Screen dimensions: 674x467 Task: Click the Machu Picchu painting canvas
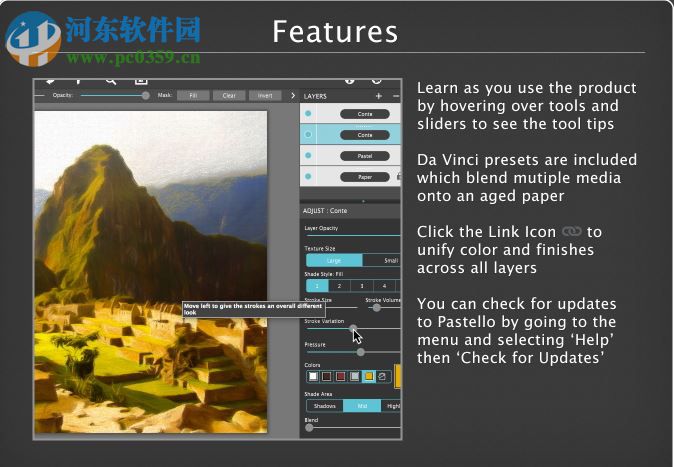(150, 272)
